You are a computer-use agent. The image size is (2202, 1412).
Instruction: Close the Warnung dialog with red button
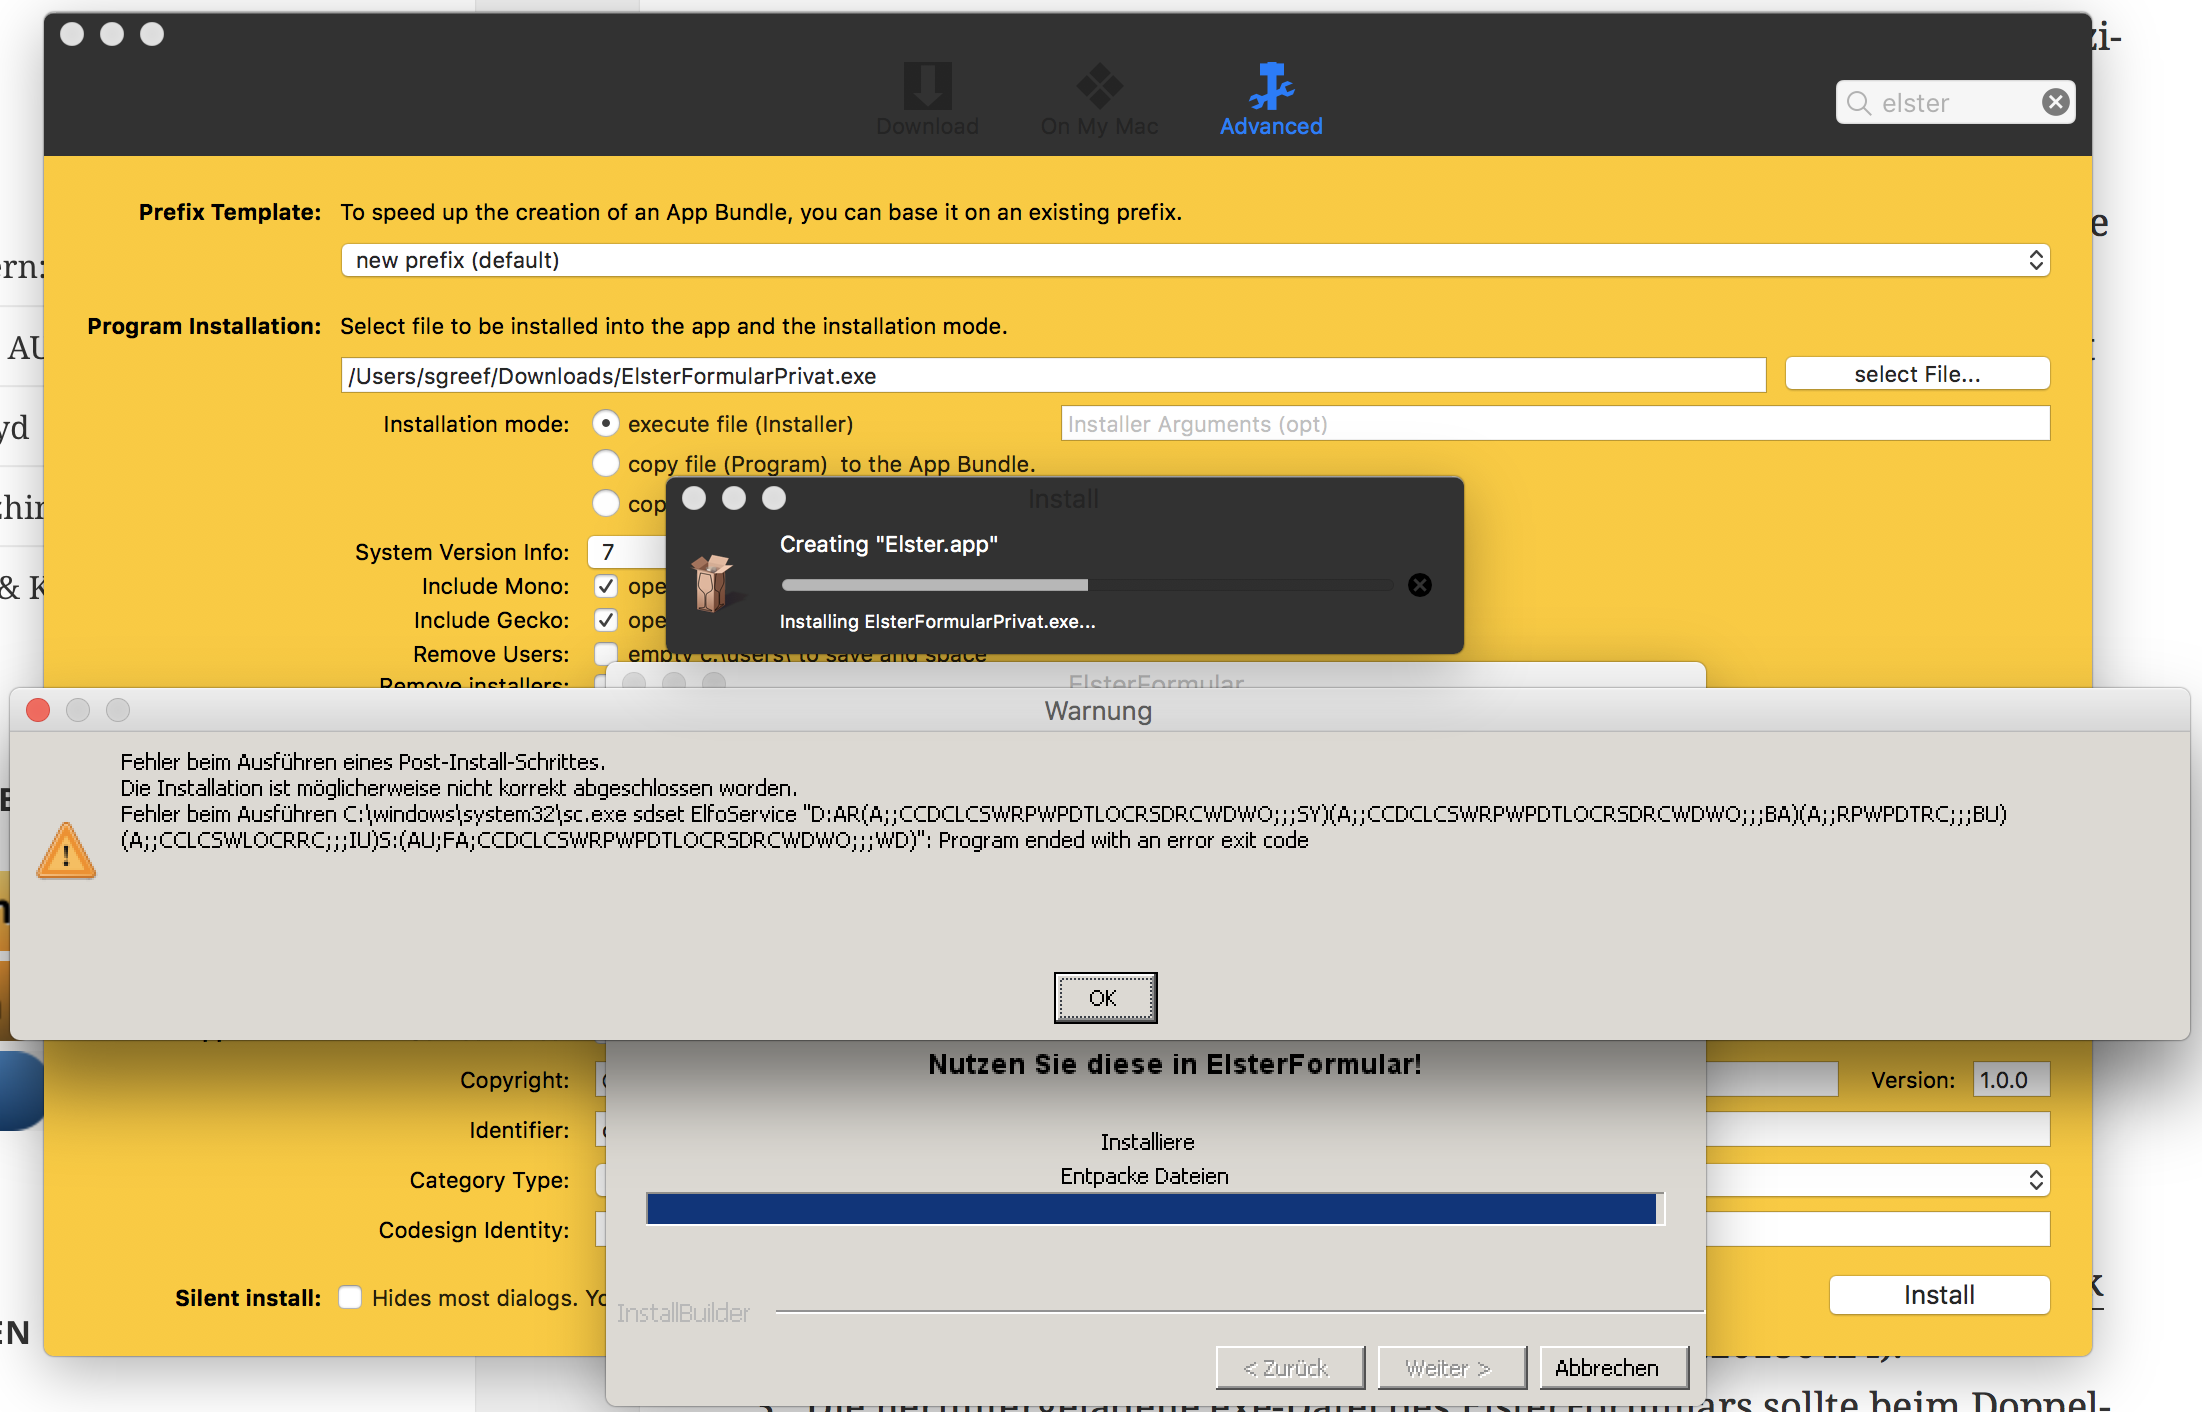38,710
